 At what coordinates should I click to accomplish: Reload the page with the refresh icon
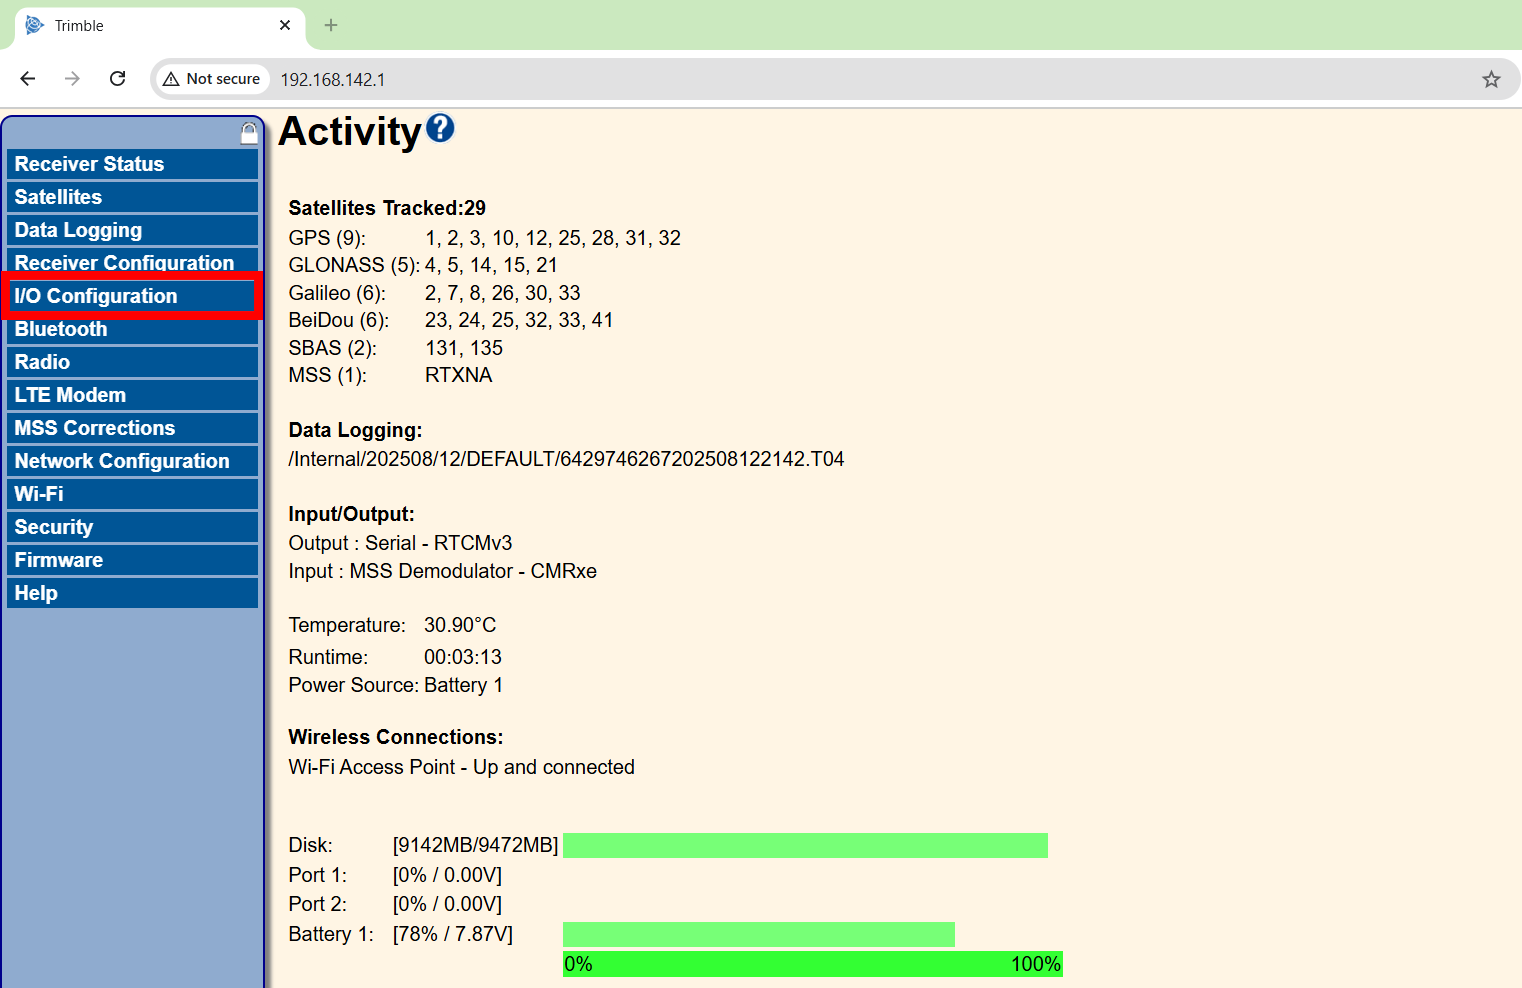[x=117, y=79]
